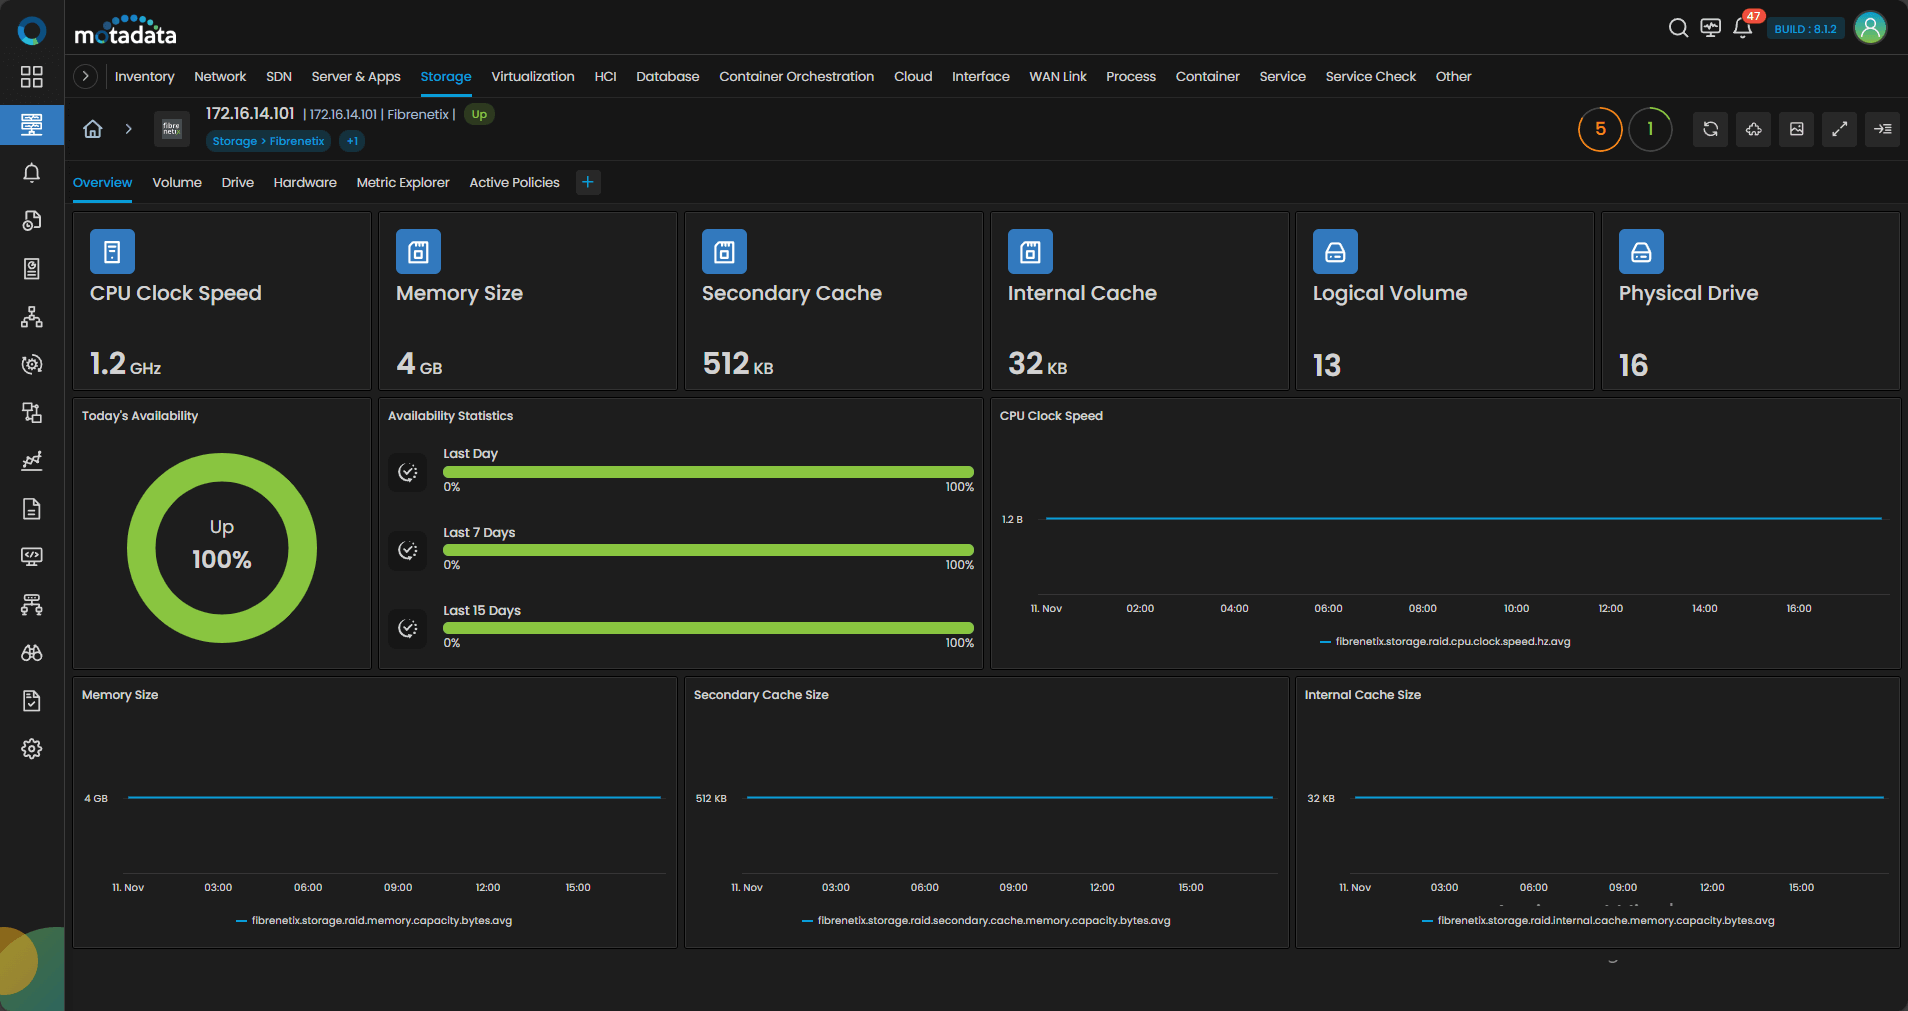
Task: Click the Storage > Fibrenetix tag
Action: pos(268,141)
